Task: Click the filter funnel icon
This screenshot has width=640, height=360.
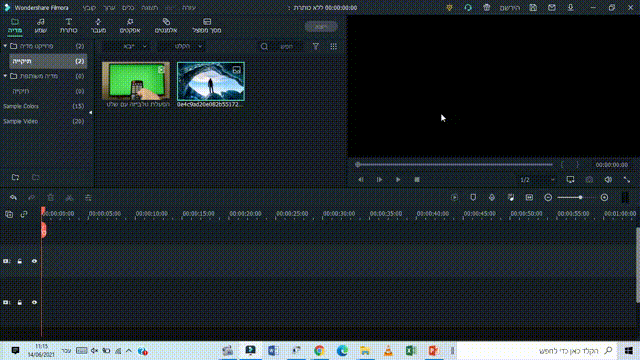Action: coord(316,47)
